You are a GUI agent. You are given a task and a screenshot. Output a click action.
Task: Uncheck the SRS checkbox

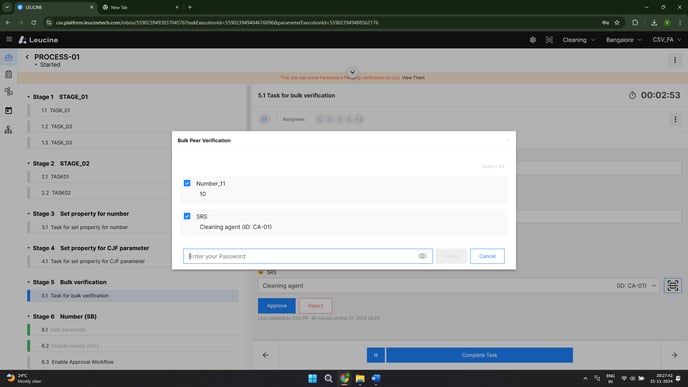[187, 216]
